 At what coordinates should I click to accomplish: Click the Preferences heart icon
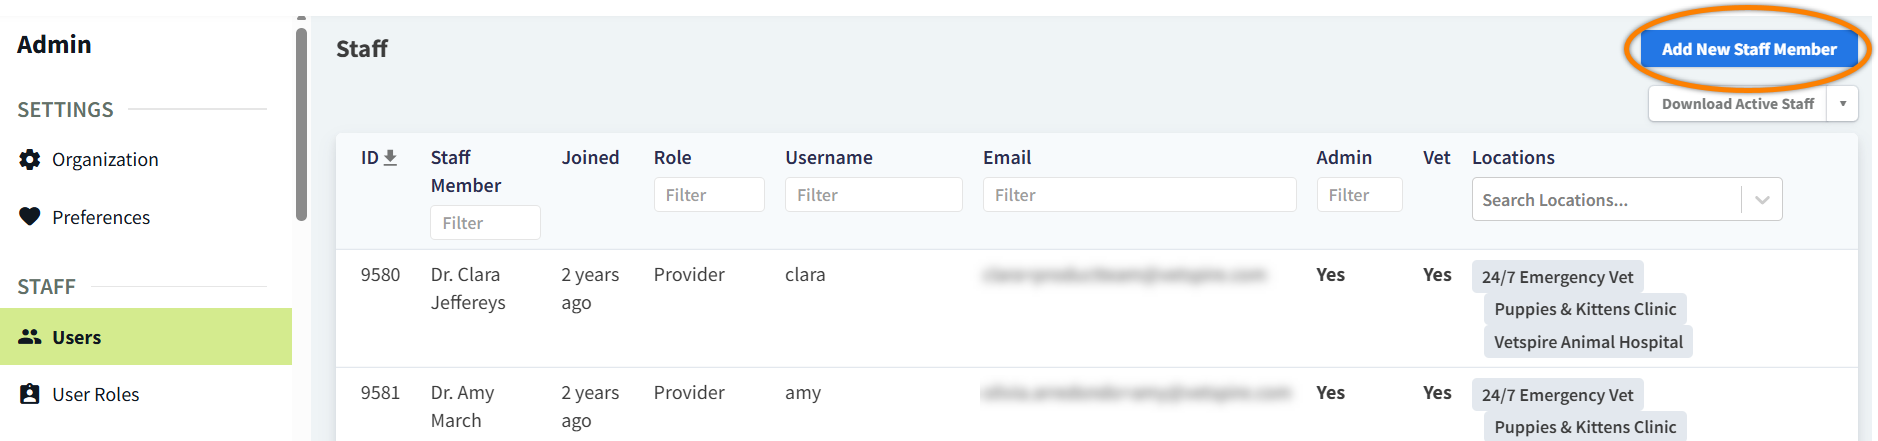pos(30,216)
